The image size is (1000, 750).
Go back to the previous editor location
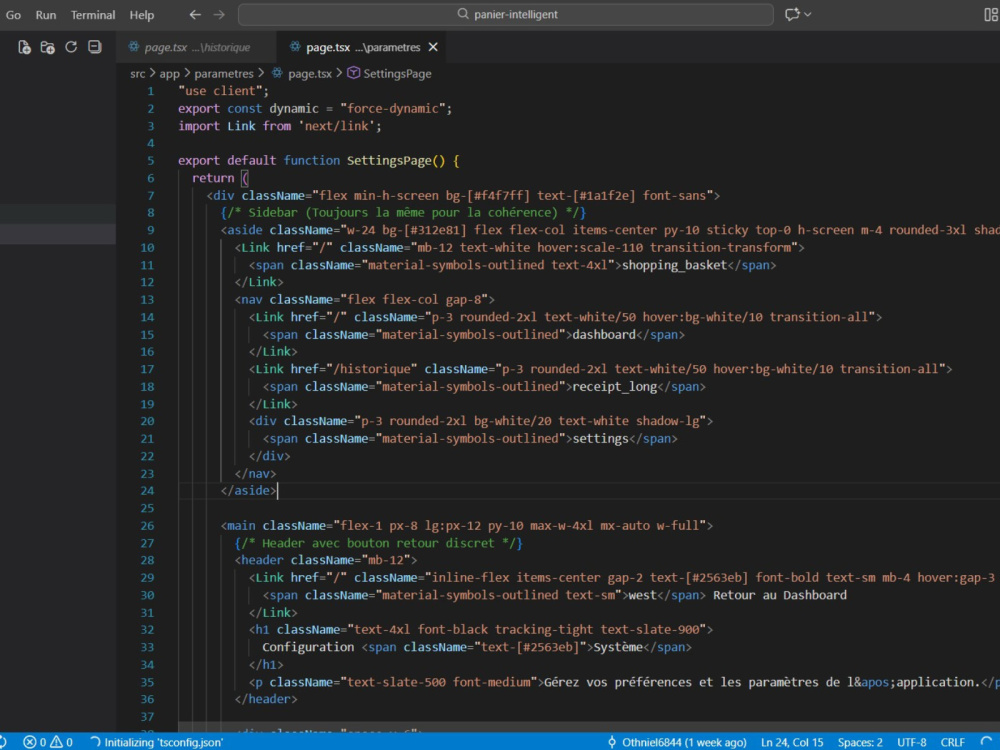pos(195,14)
